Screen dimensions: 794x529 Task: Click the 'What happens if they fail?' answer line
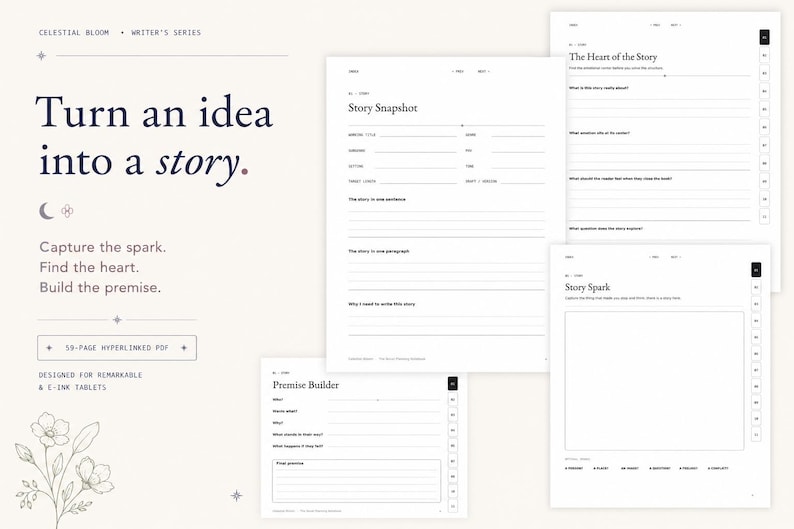click(384, 446)
